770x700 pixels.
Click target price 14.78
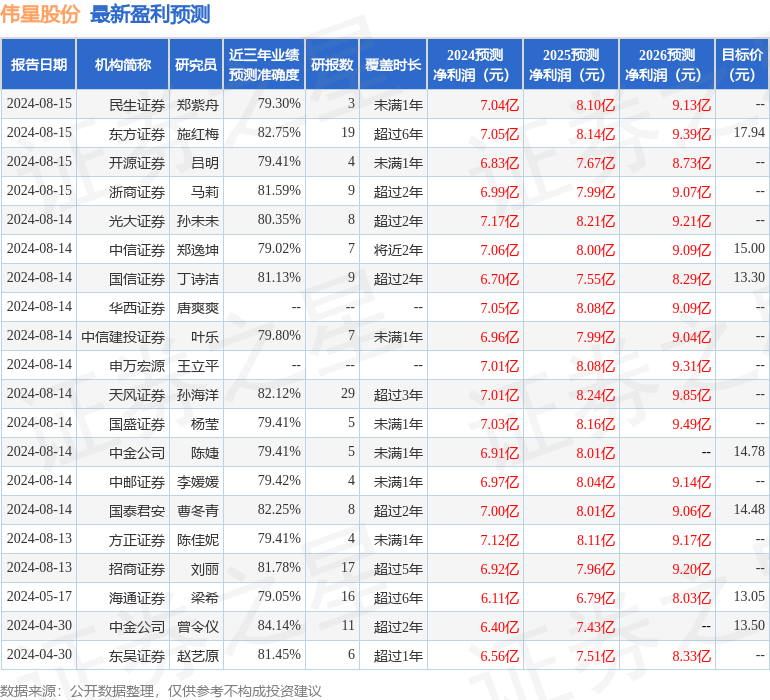pyautogui.click(x=749, y=451)
